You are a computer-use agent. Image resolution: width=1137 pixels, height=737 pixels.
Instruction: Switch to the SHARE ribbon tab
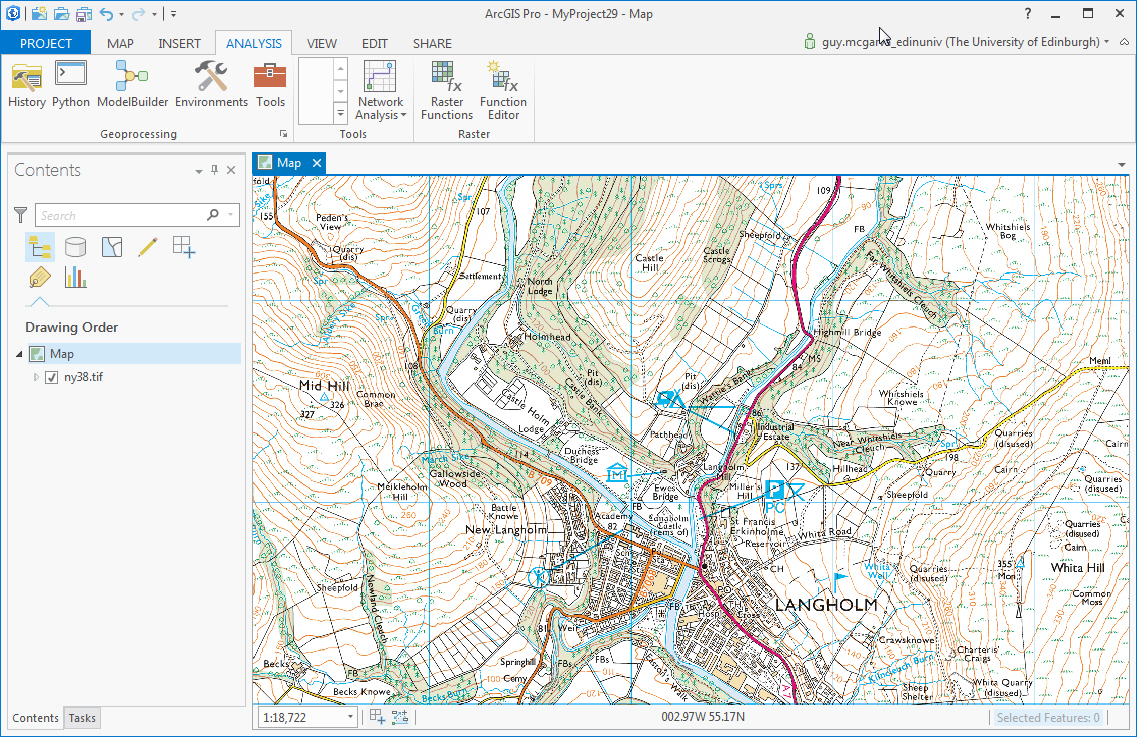tap(432, 44)
